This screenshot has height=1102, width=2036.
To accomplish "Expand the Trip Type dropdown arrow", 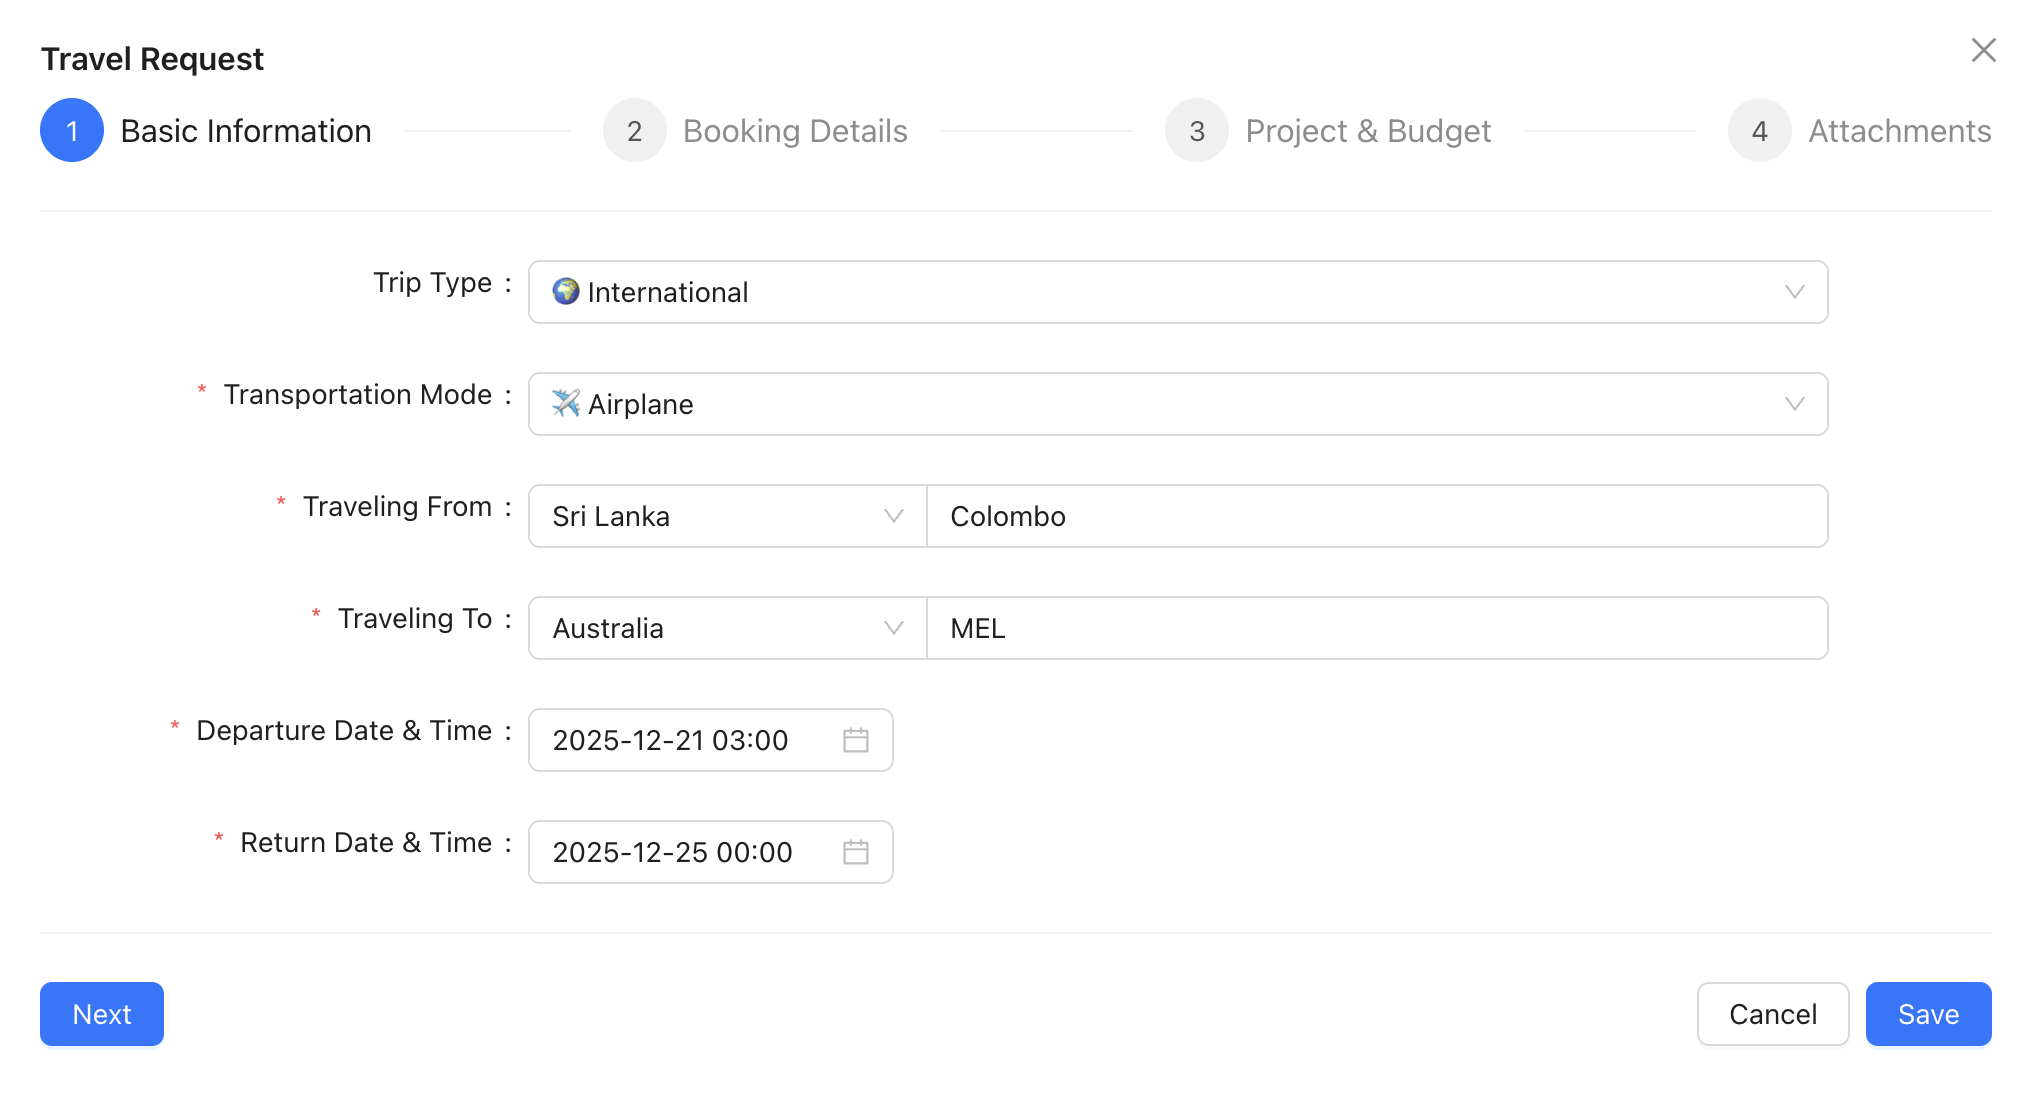I will coord(1794,292).
